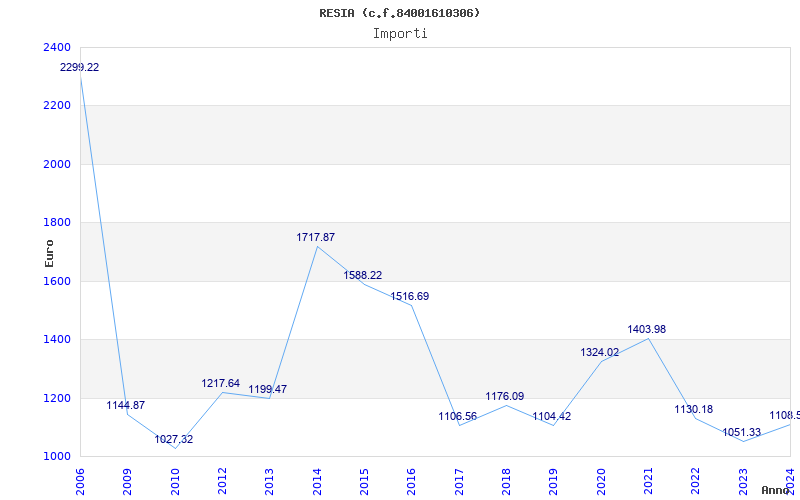Click the x-axis year 2016
Viewport: 800px width, 500px height.
(411, 482)
